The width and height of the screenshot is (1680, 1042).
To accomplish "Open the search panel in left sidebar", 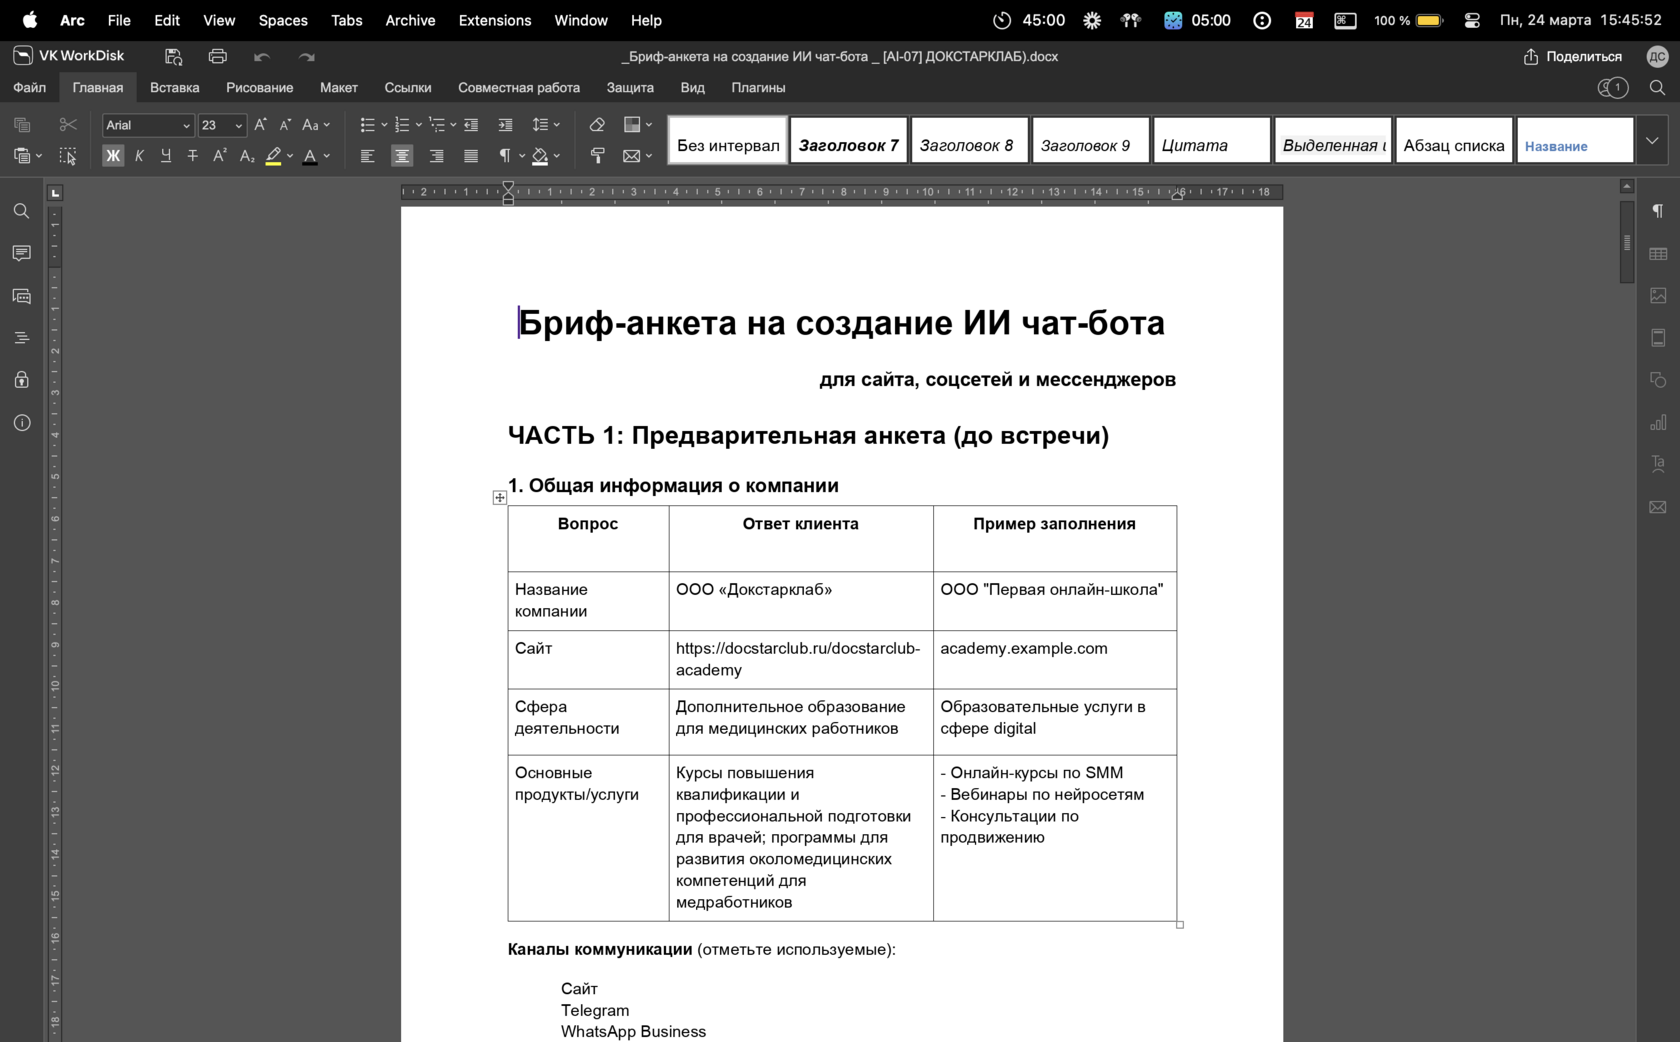I will [21, 212].
